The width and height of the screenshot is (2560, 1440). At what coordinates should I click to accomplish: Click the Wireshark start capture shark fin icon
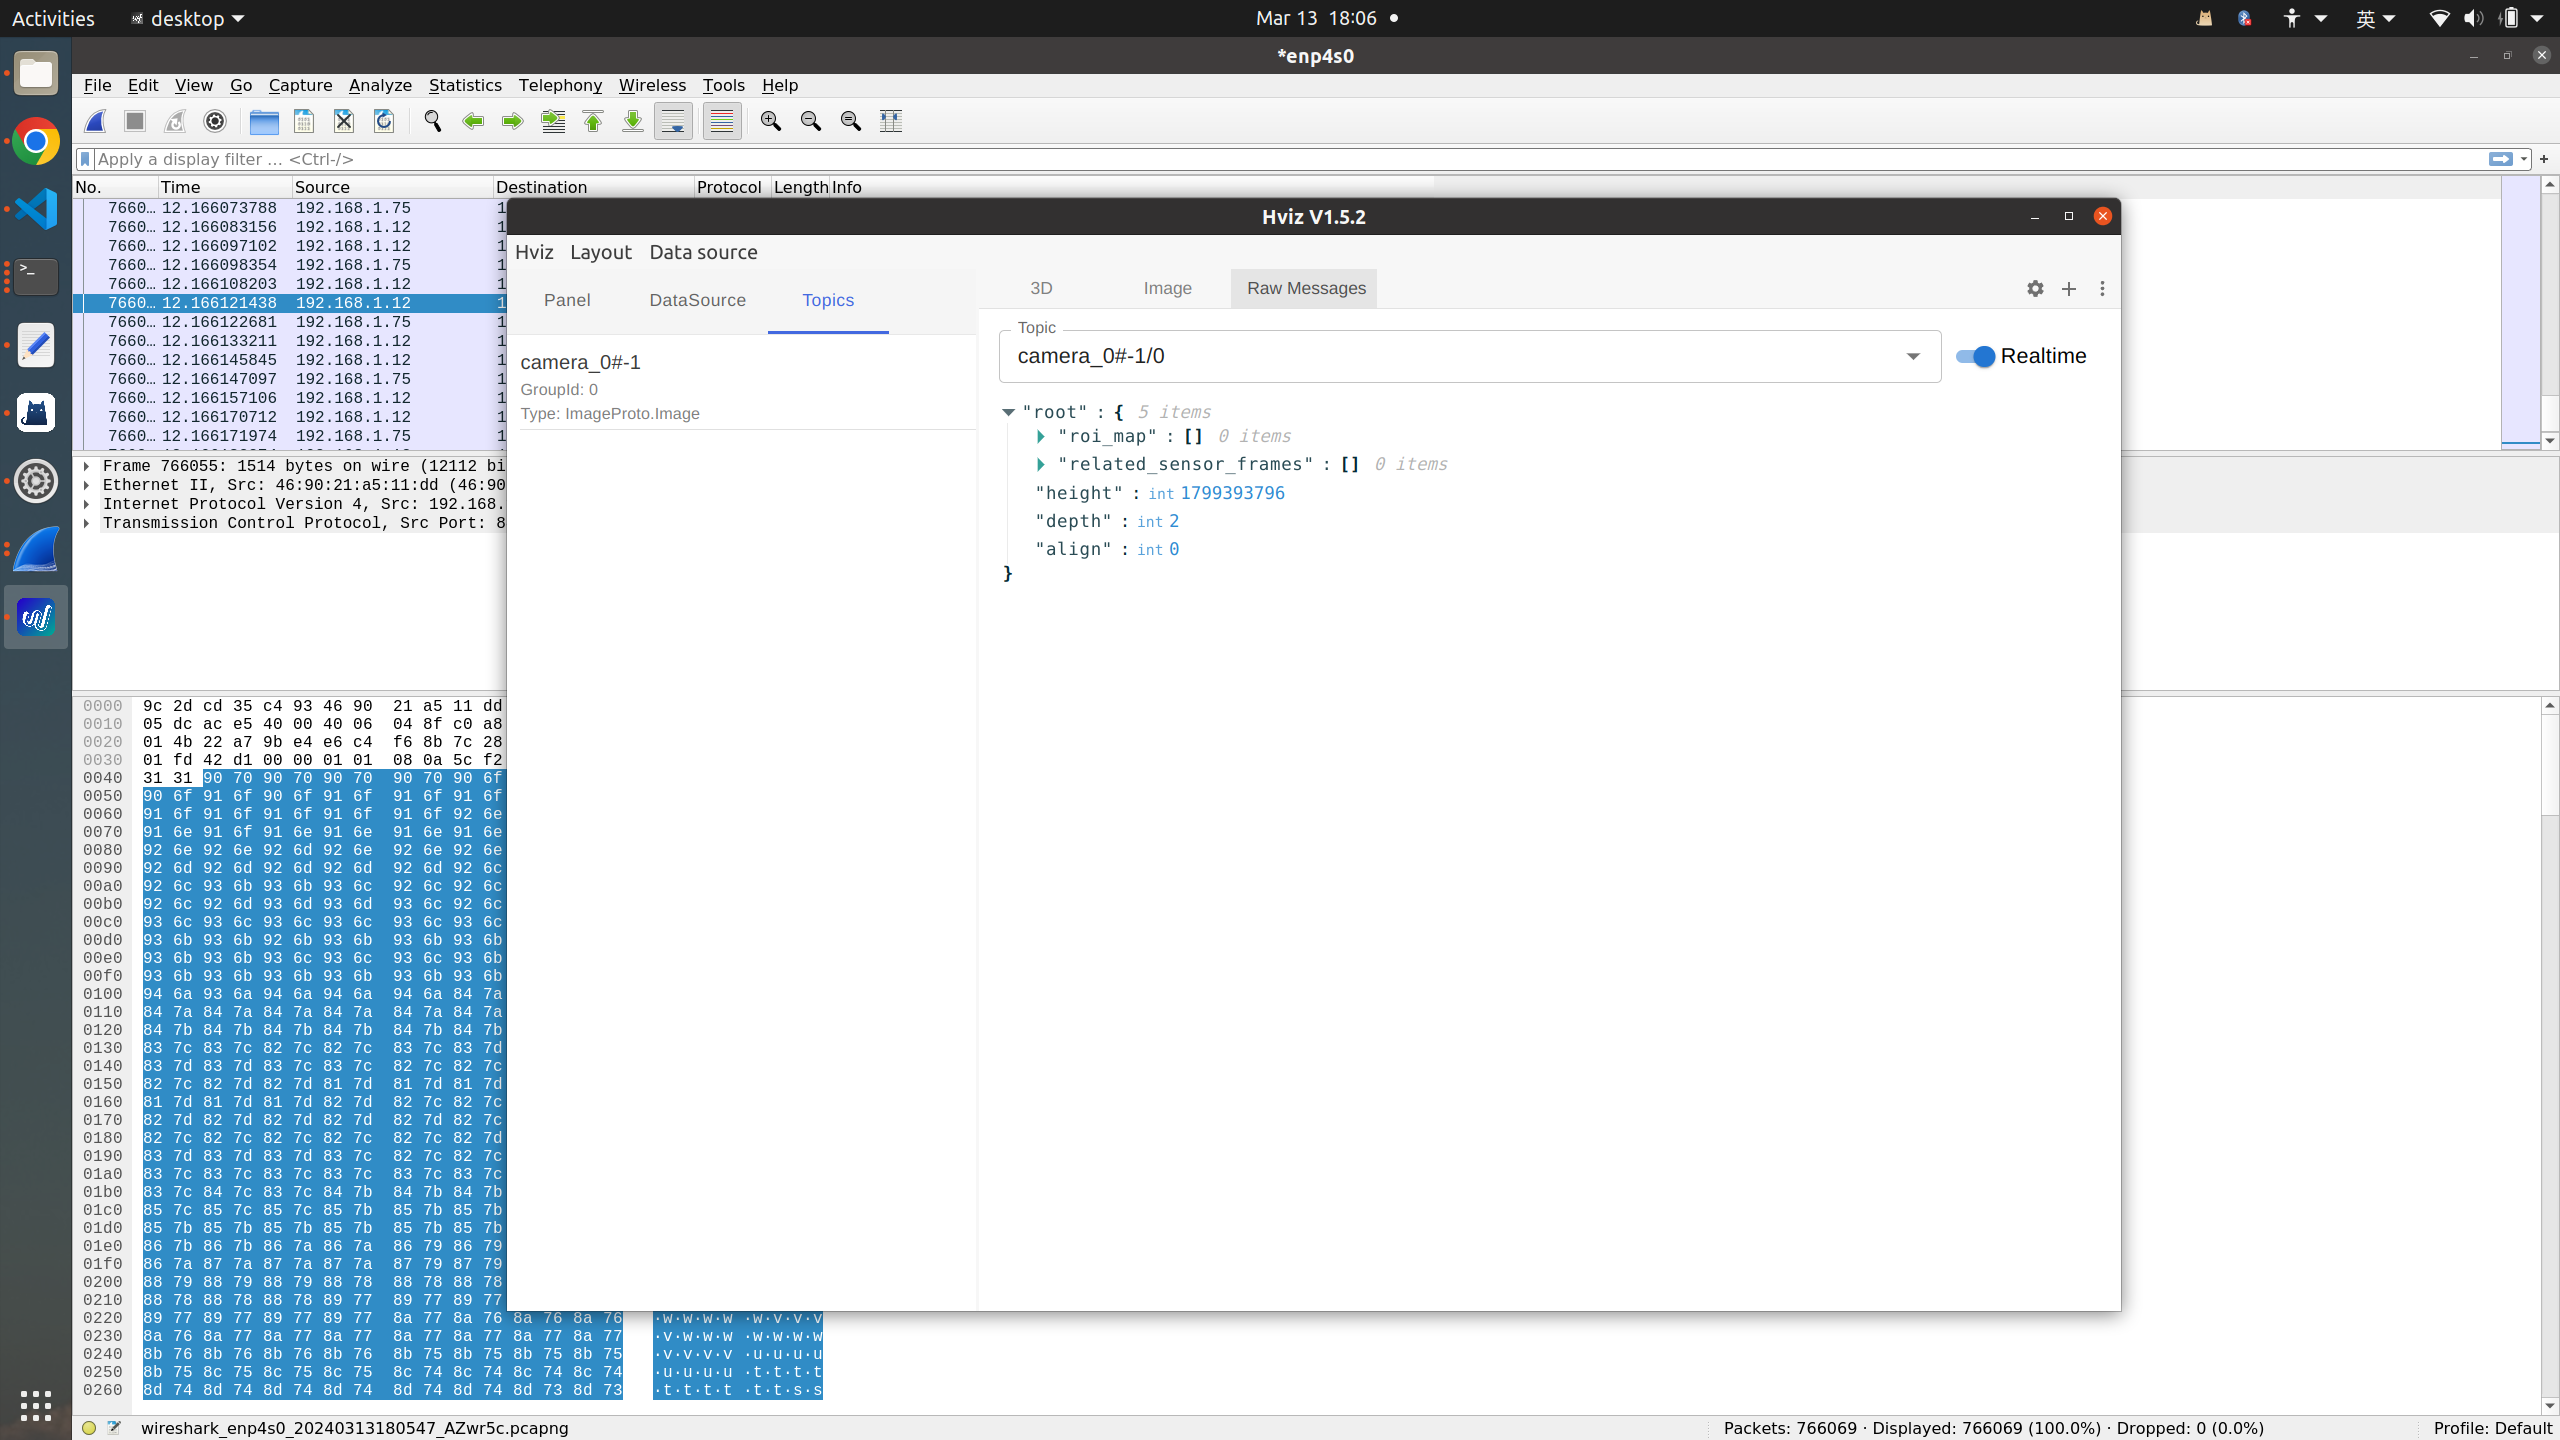pos(96,121)
